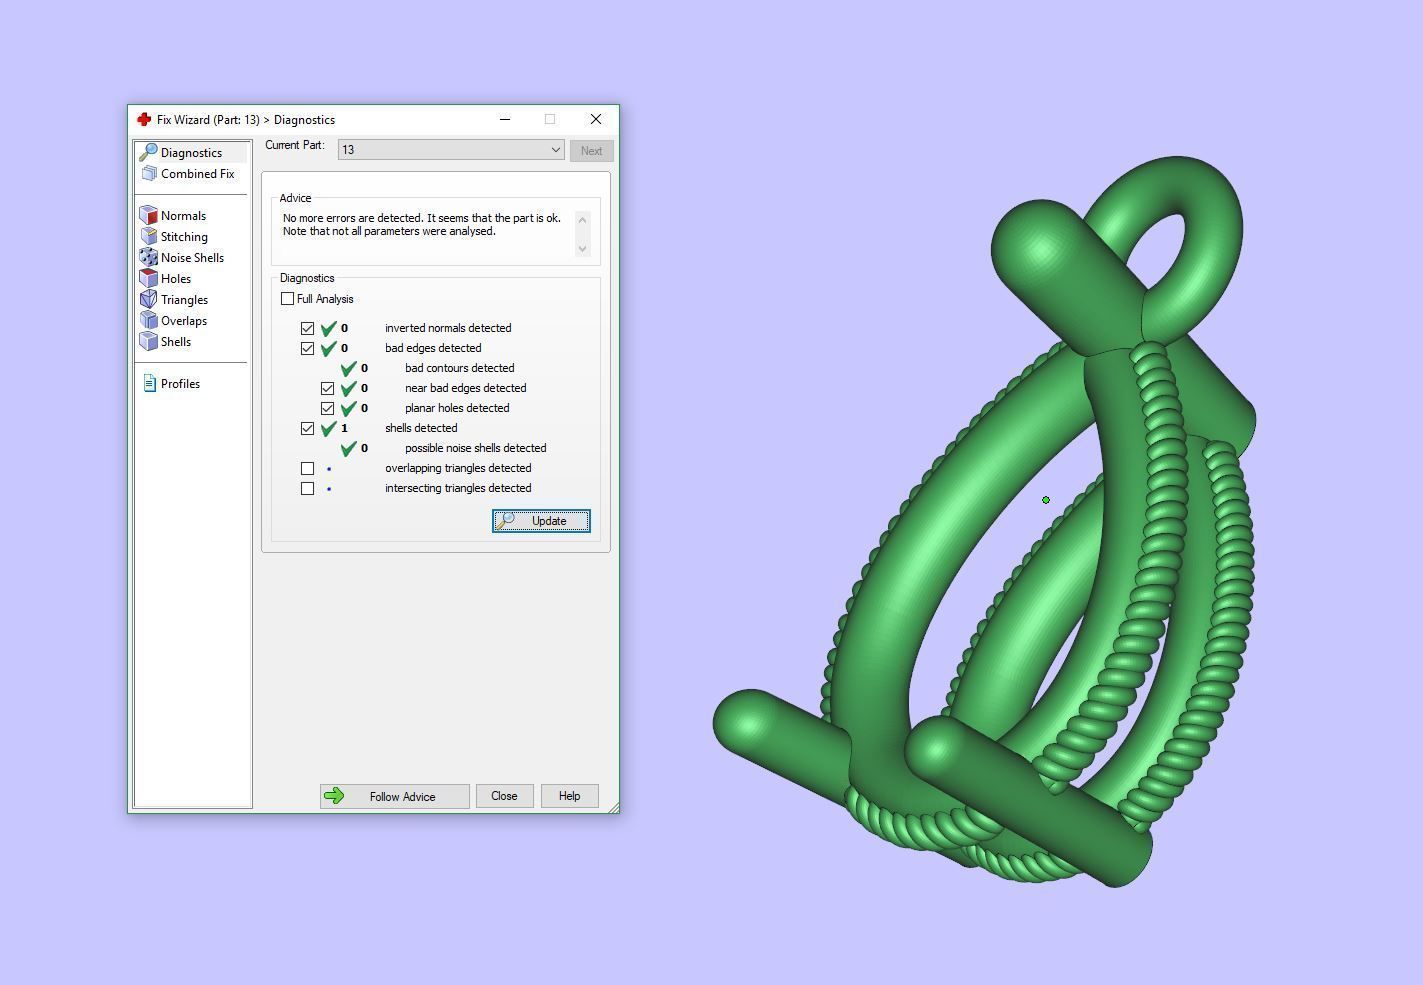This screenshot has width=1423, height=985.
Task: Open the Profiles page label
Action: click(x=180, y=384)
